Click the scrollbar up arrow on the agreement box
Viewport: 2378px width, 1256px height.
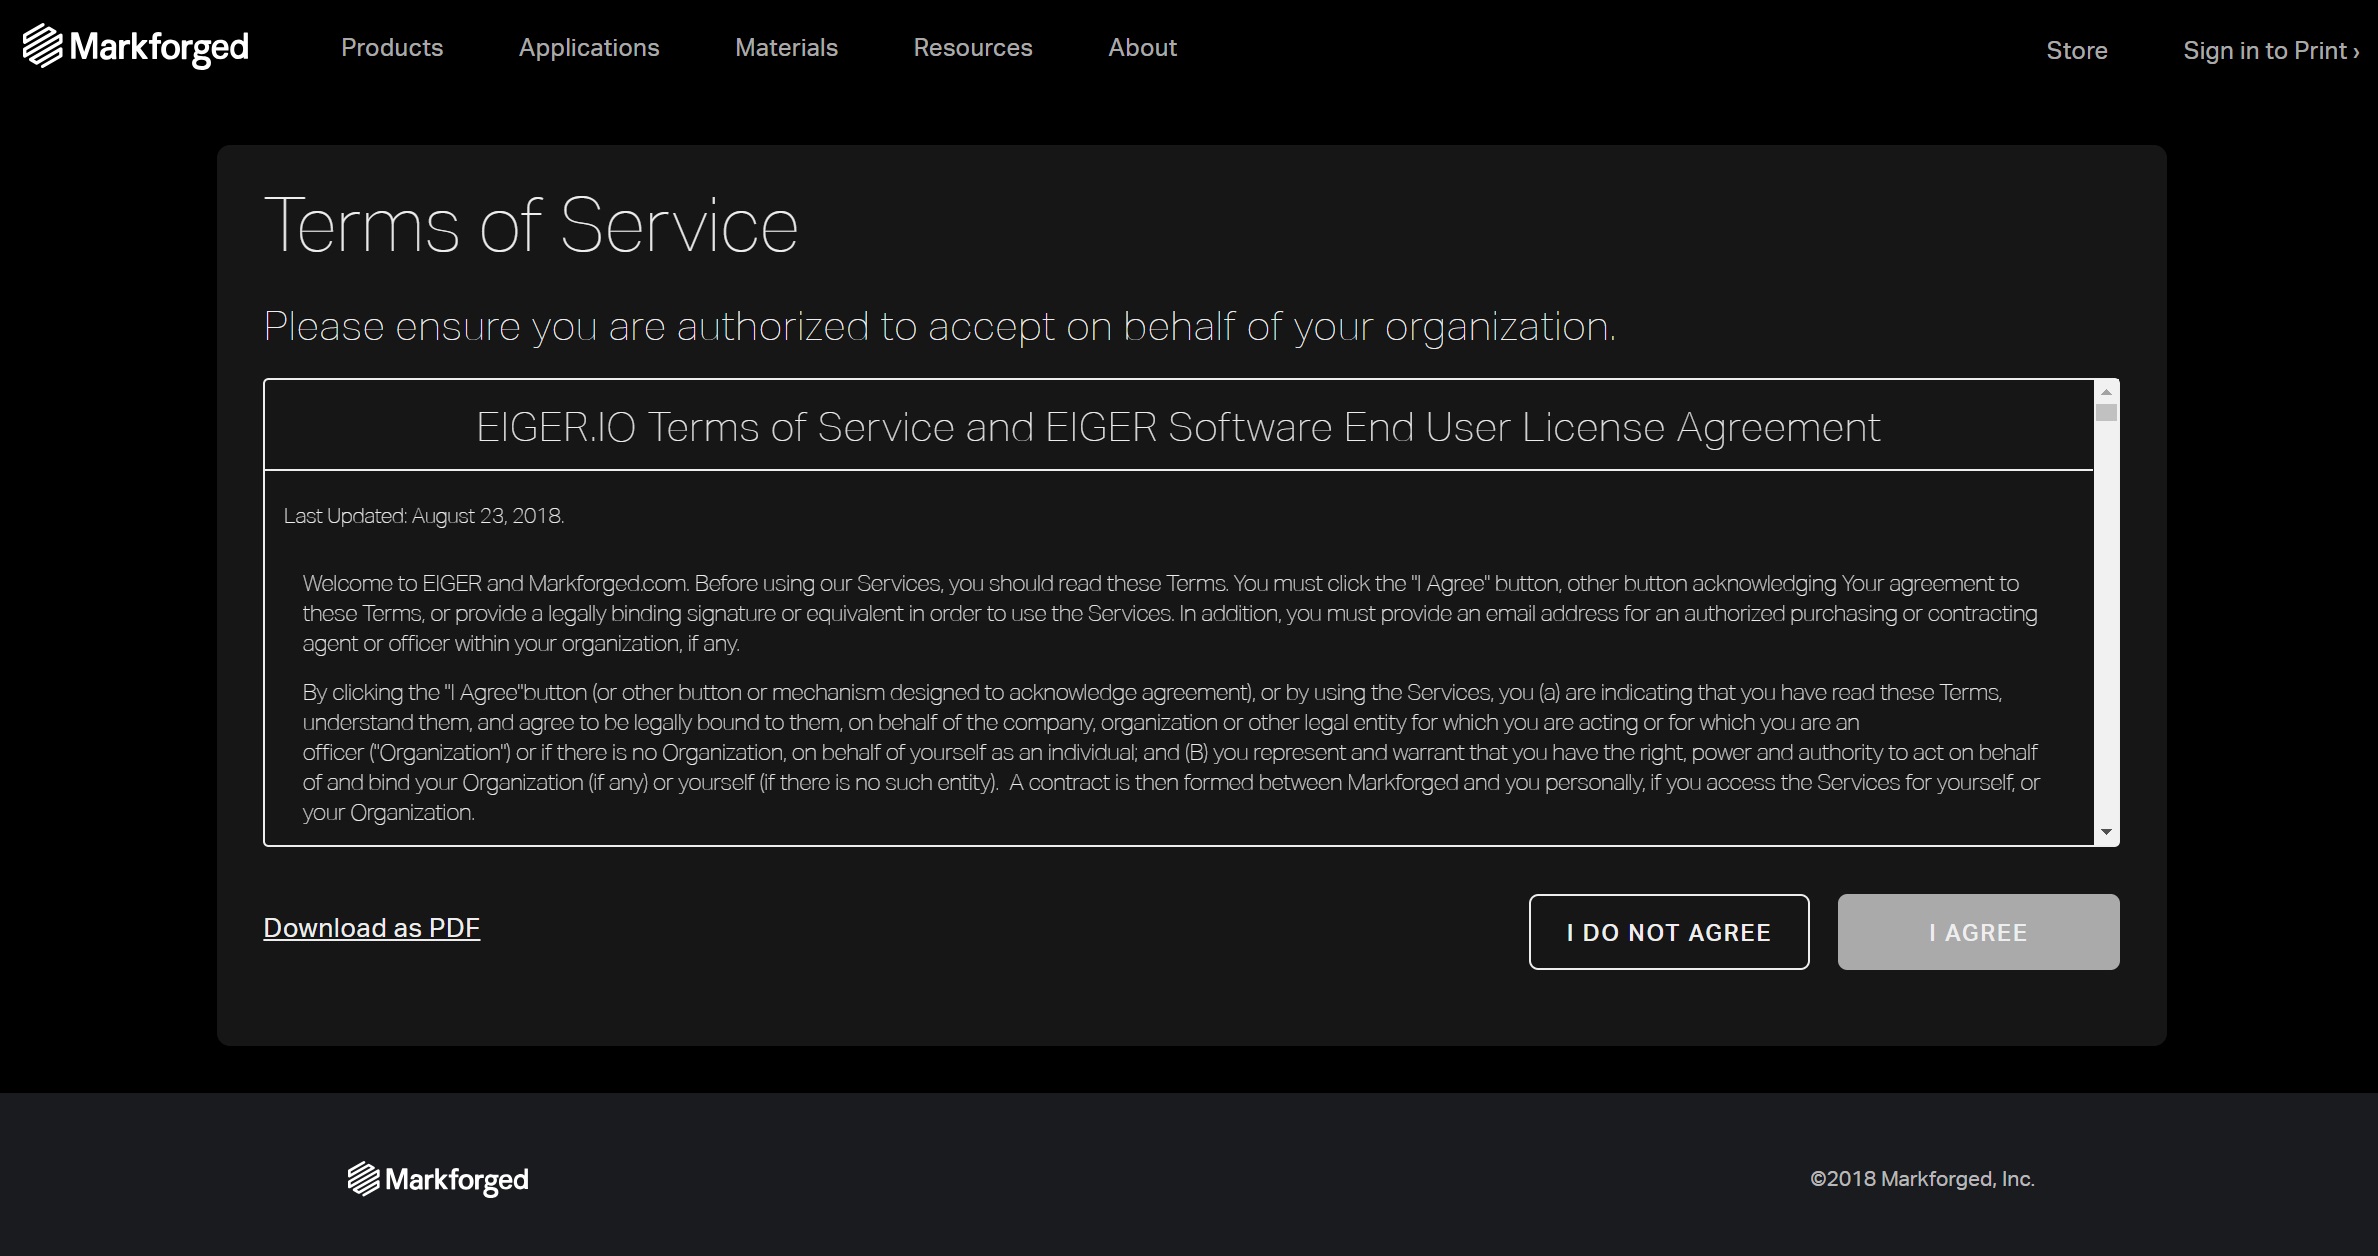coord(2108,392)
